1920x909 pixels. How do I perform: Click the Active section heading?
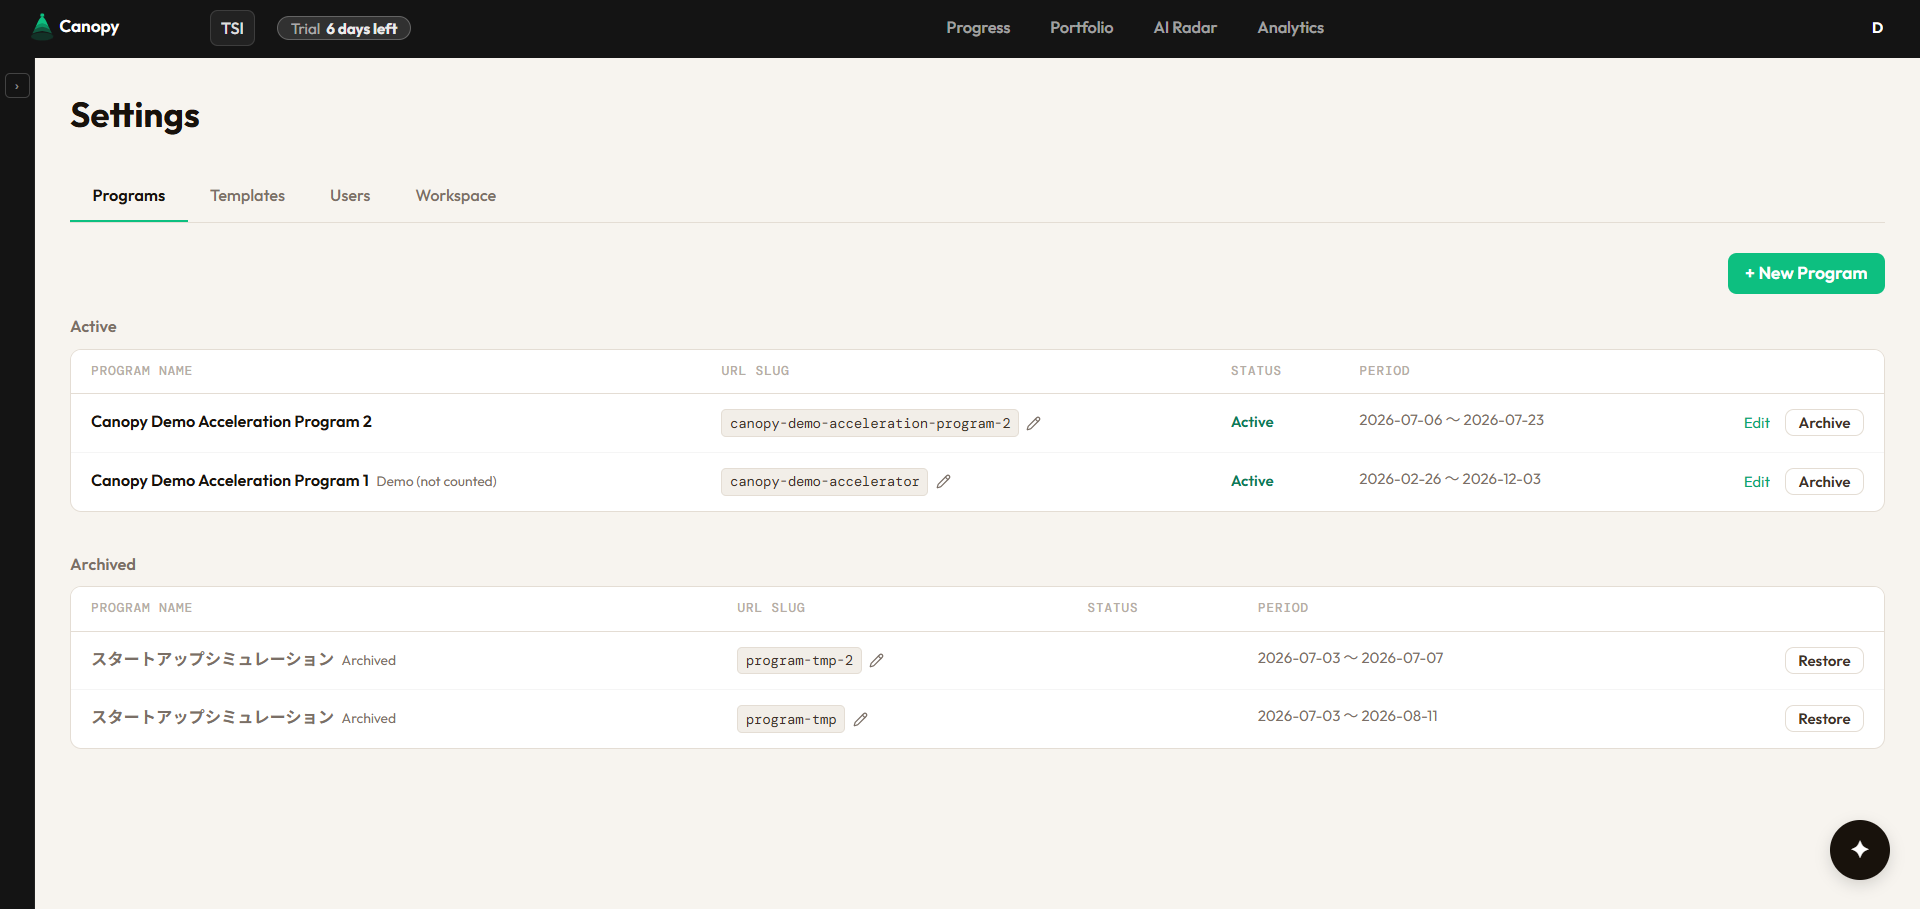[93, 327]
